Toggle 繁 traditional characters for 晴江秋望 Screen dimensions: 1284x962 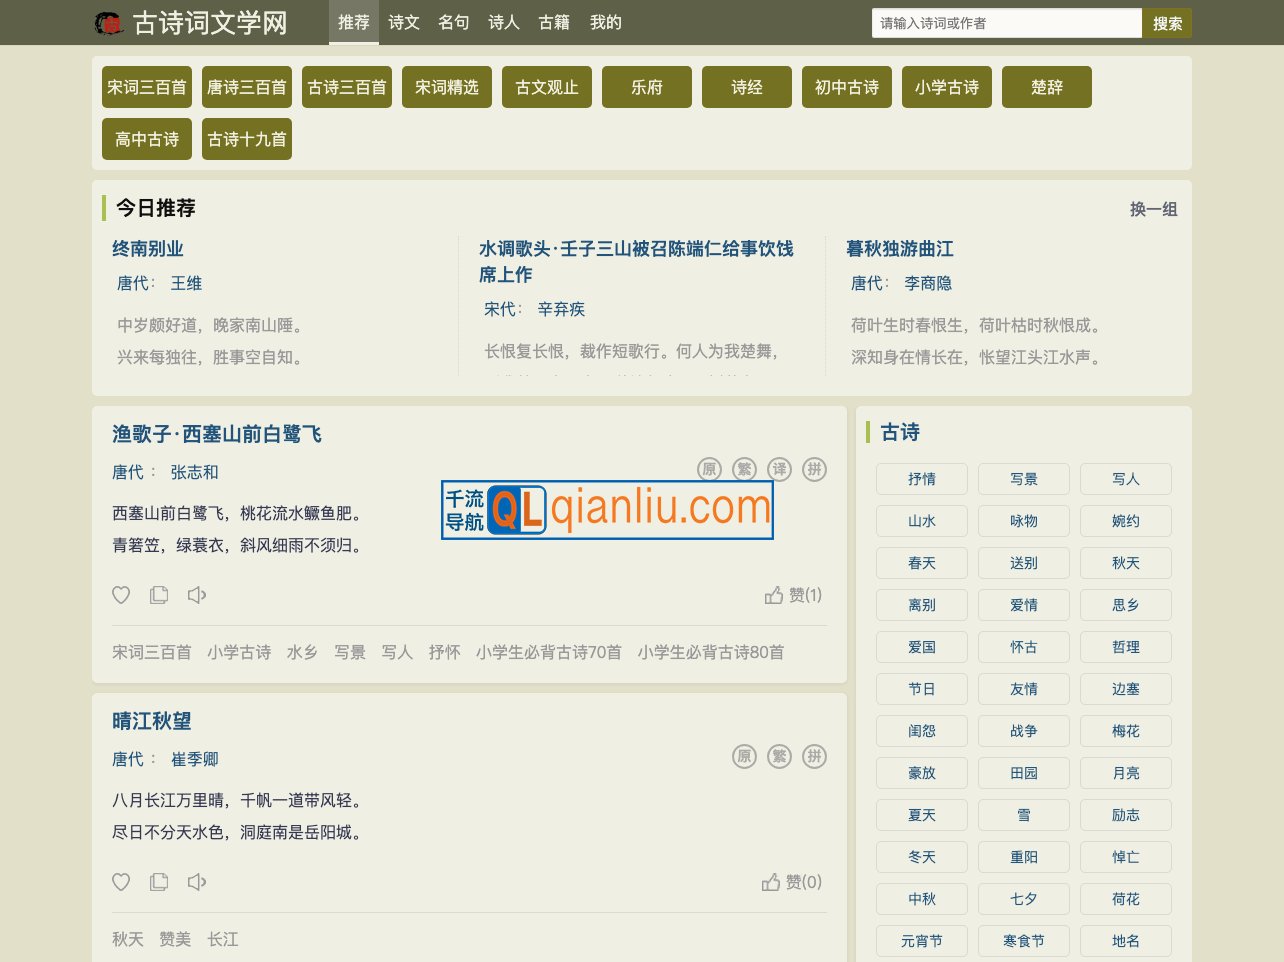pos(779,757)
